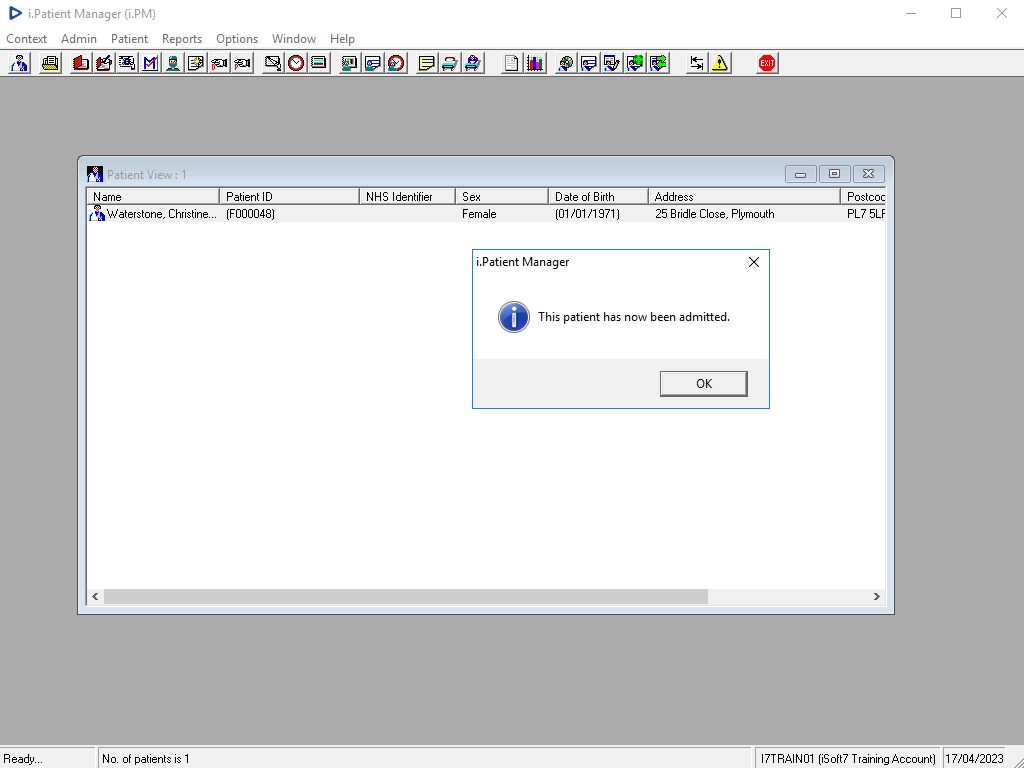Click the scroll-left arrow in Patient View
The height and width of the screenshot is (768, 1024).
tap(95, 596)
